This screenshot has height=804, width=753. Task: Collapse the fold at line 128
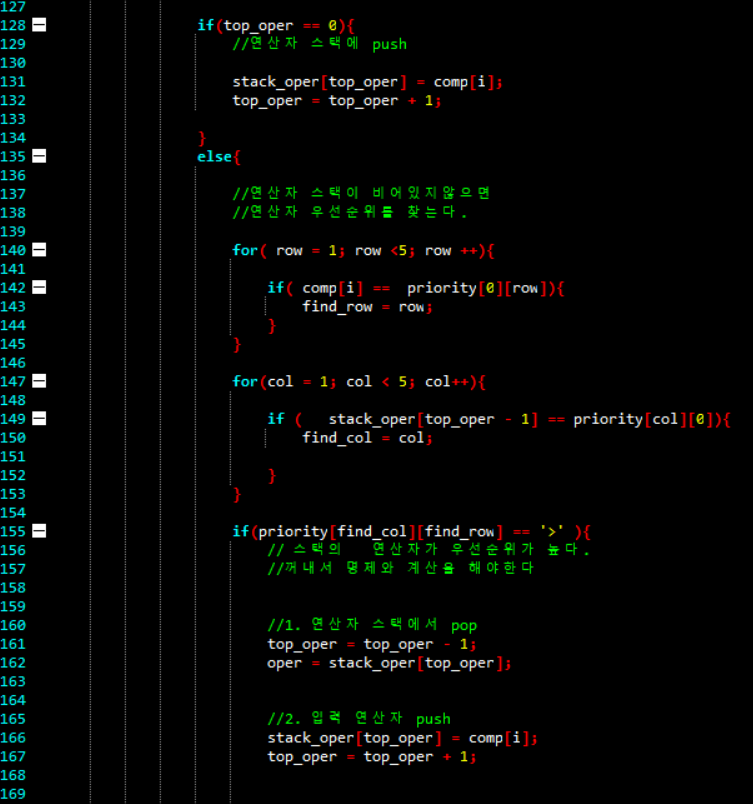[39, 25]
